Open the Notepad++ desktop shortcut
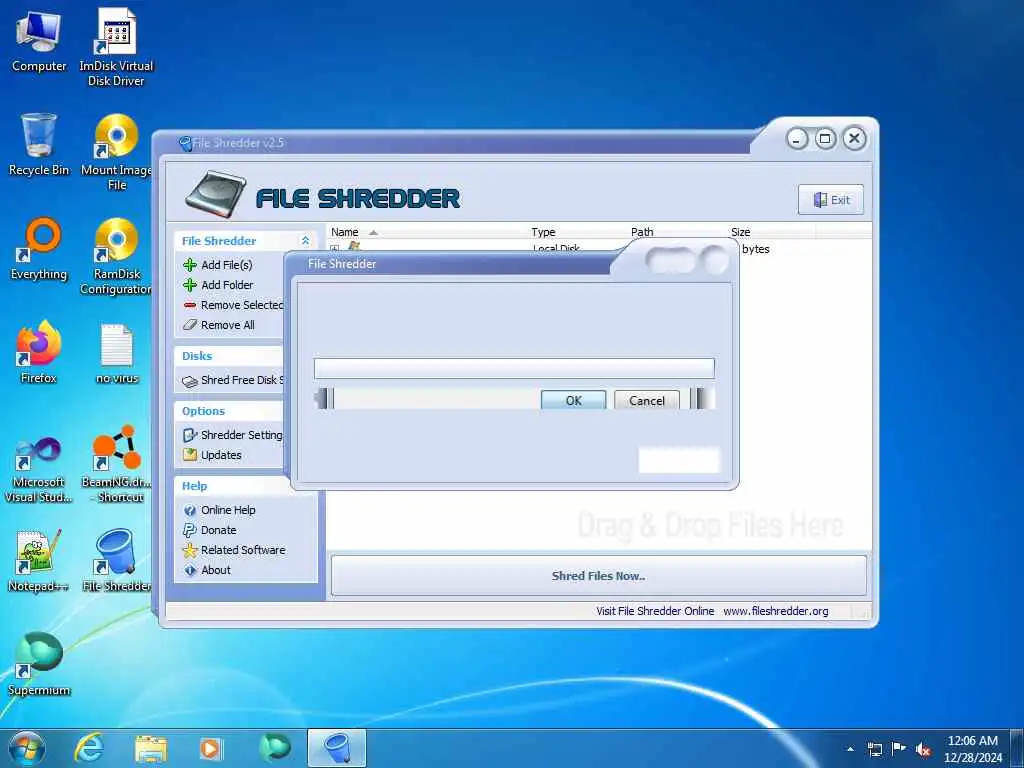 pos(39,560)
